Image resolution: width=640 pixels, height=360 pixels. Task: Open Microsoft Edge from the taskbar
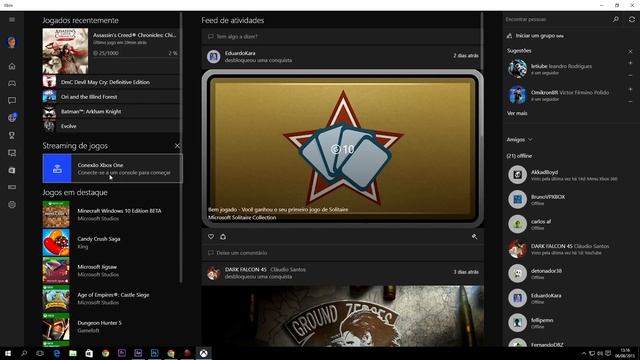[57, 353]
